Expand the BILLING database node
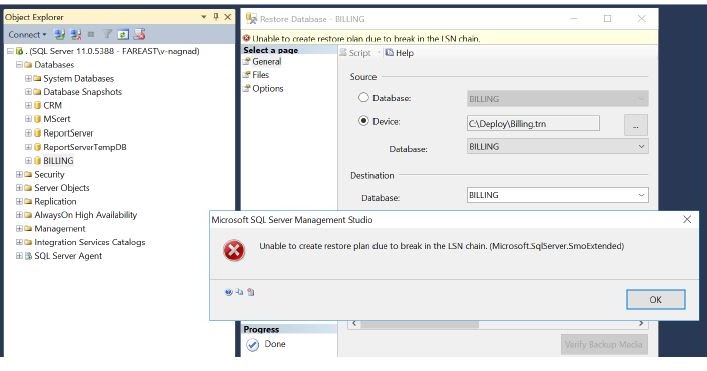Screen dimensions: 707x371 tap(28, 160)
